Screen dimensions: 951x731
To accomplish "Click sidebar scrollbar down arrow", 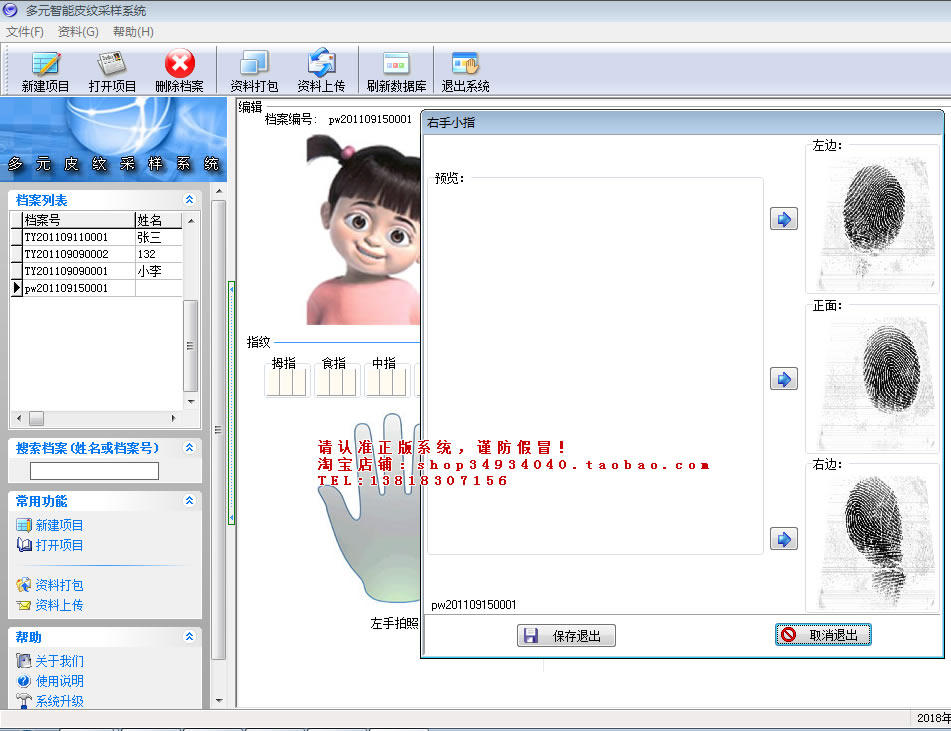I will (x=219, y=700).
